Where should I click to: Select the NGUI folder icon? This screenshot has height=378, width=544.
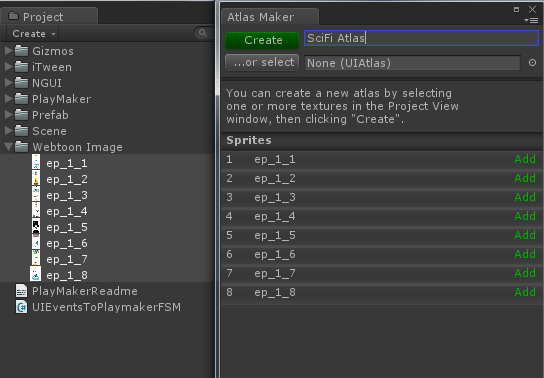(22, 83)
